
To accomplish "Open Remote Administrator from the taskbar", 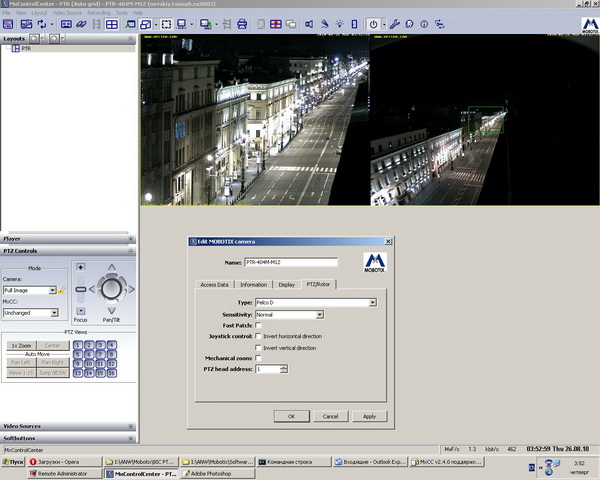I will (x=65, y=473).
